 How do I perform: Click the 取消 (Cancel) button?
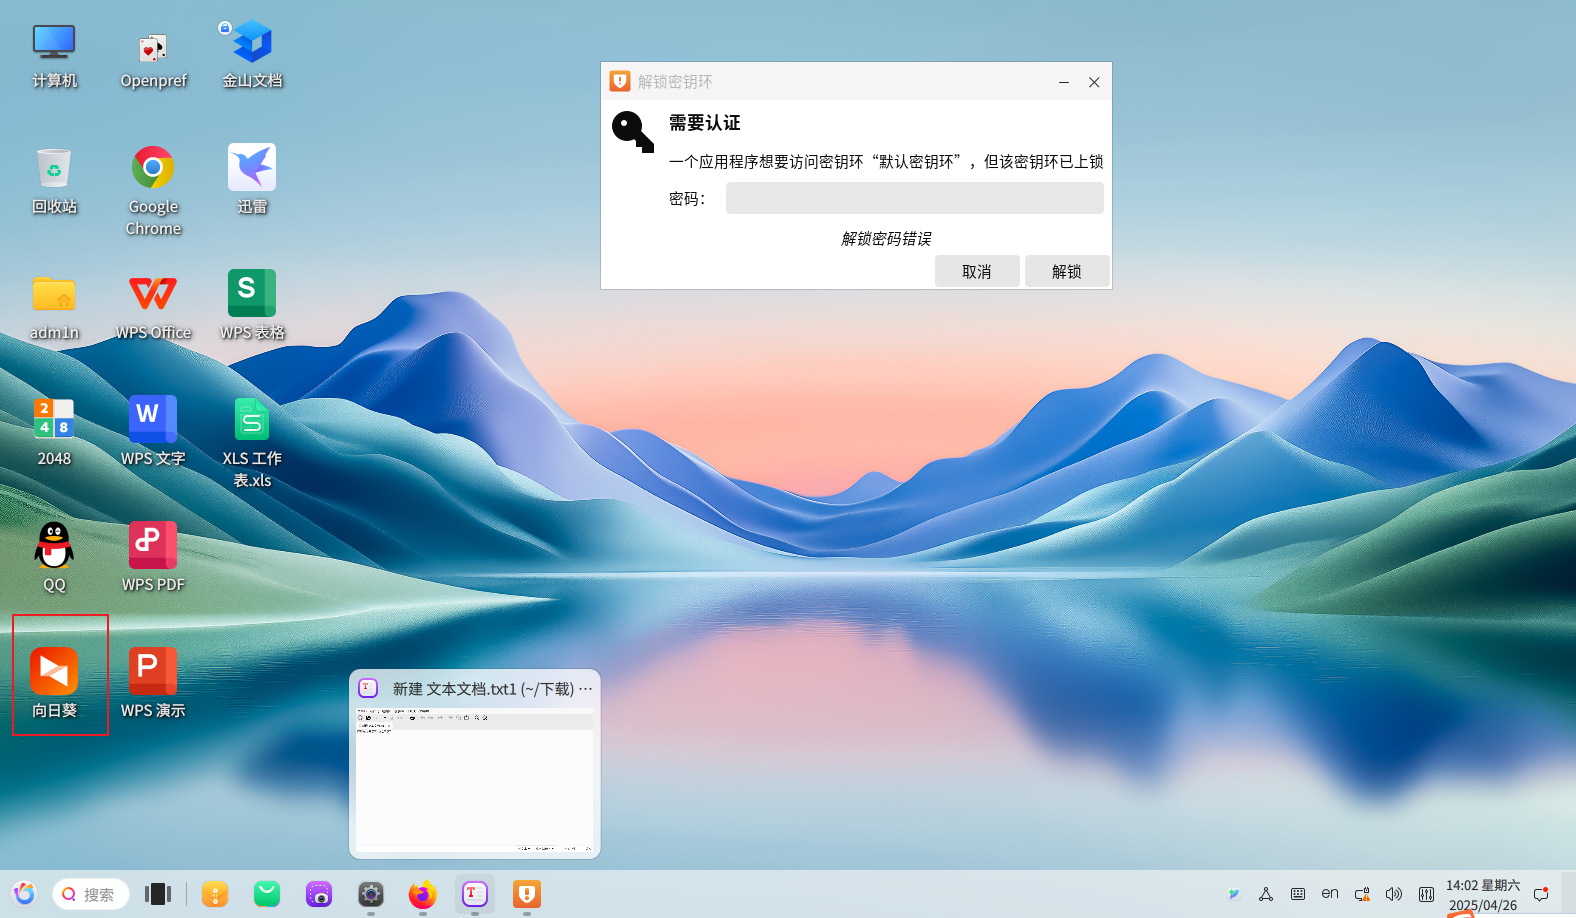pos(976,271)
